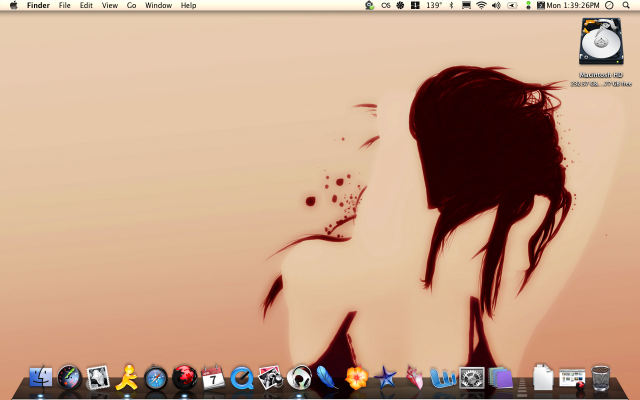The height and width of the screenshot is (400, 640).
Task: Open Finder from the Dock
Action: 41,377
